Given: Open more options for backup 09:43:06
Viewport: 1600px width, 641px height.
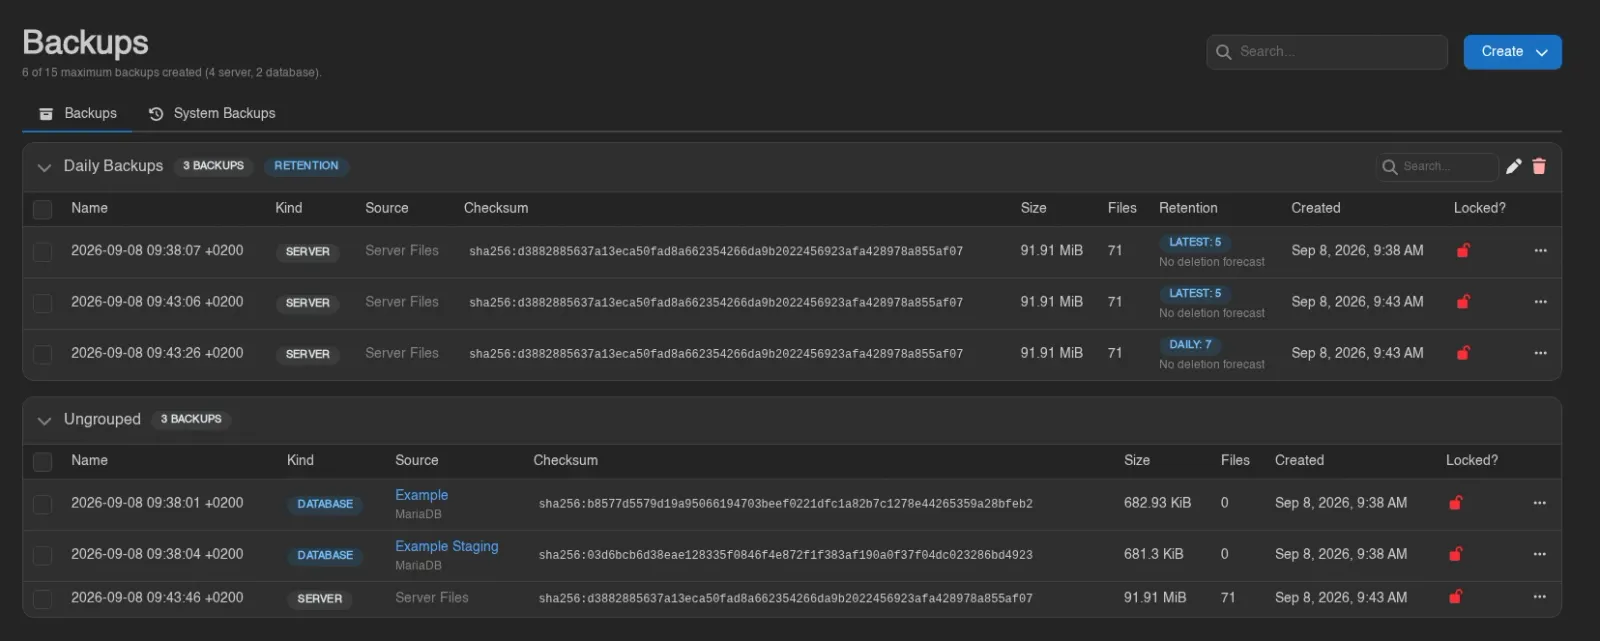Looking at the screenshot, I should (x=1540, y=302).
